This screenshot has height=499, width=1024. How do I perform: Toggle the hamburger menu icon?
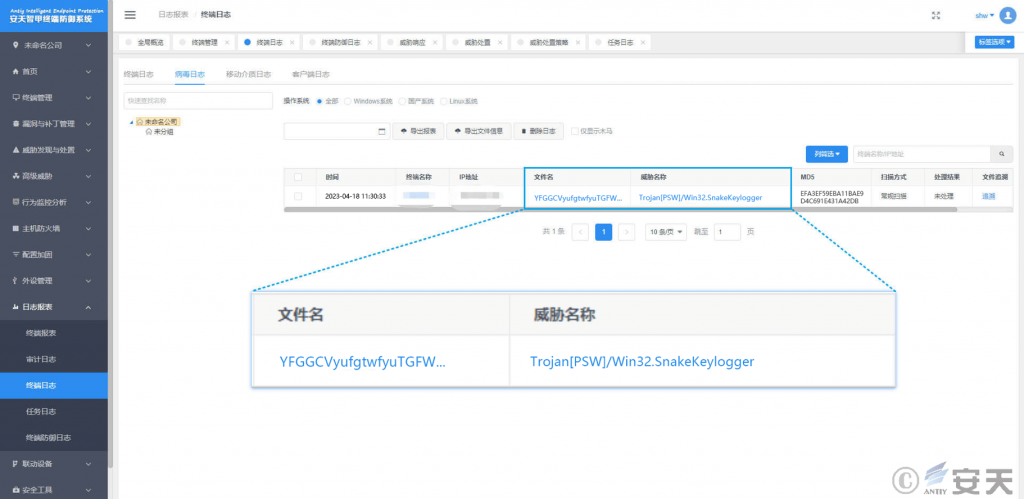coord(130,15)
